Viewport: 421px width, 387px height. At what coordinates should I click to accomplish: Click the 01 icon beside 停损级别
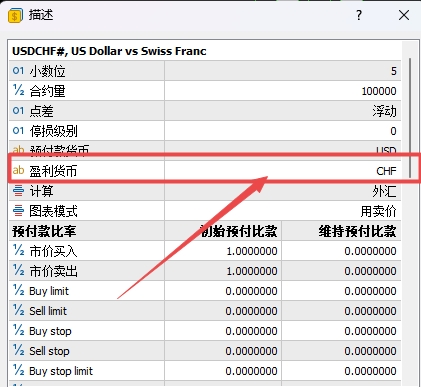tap(18, 131)
